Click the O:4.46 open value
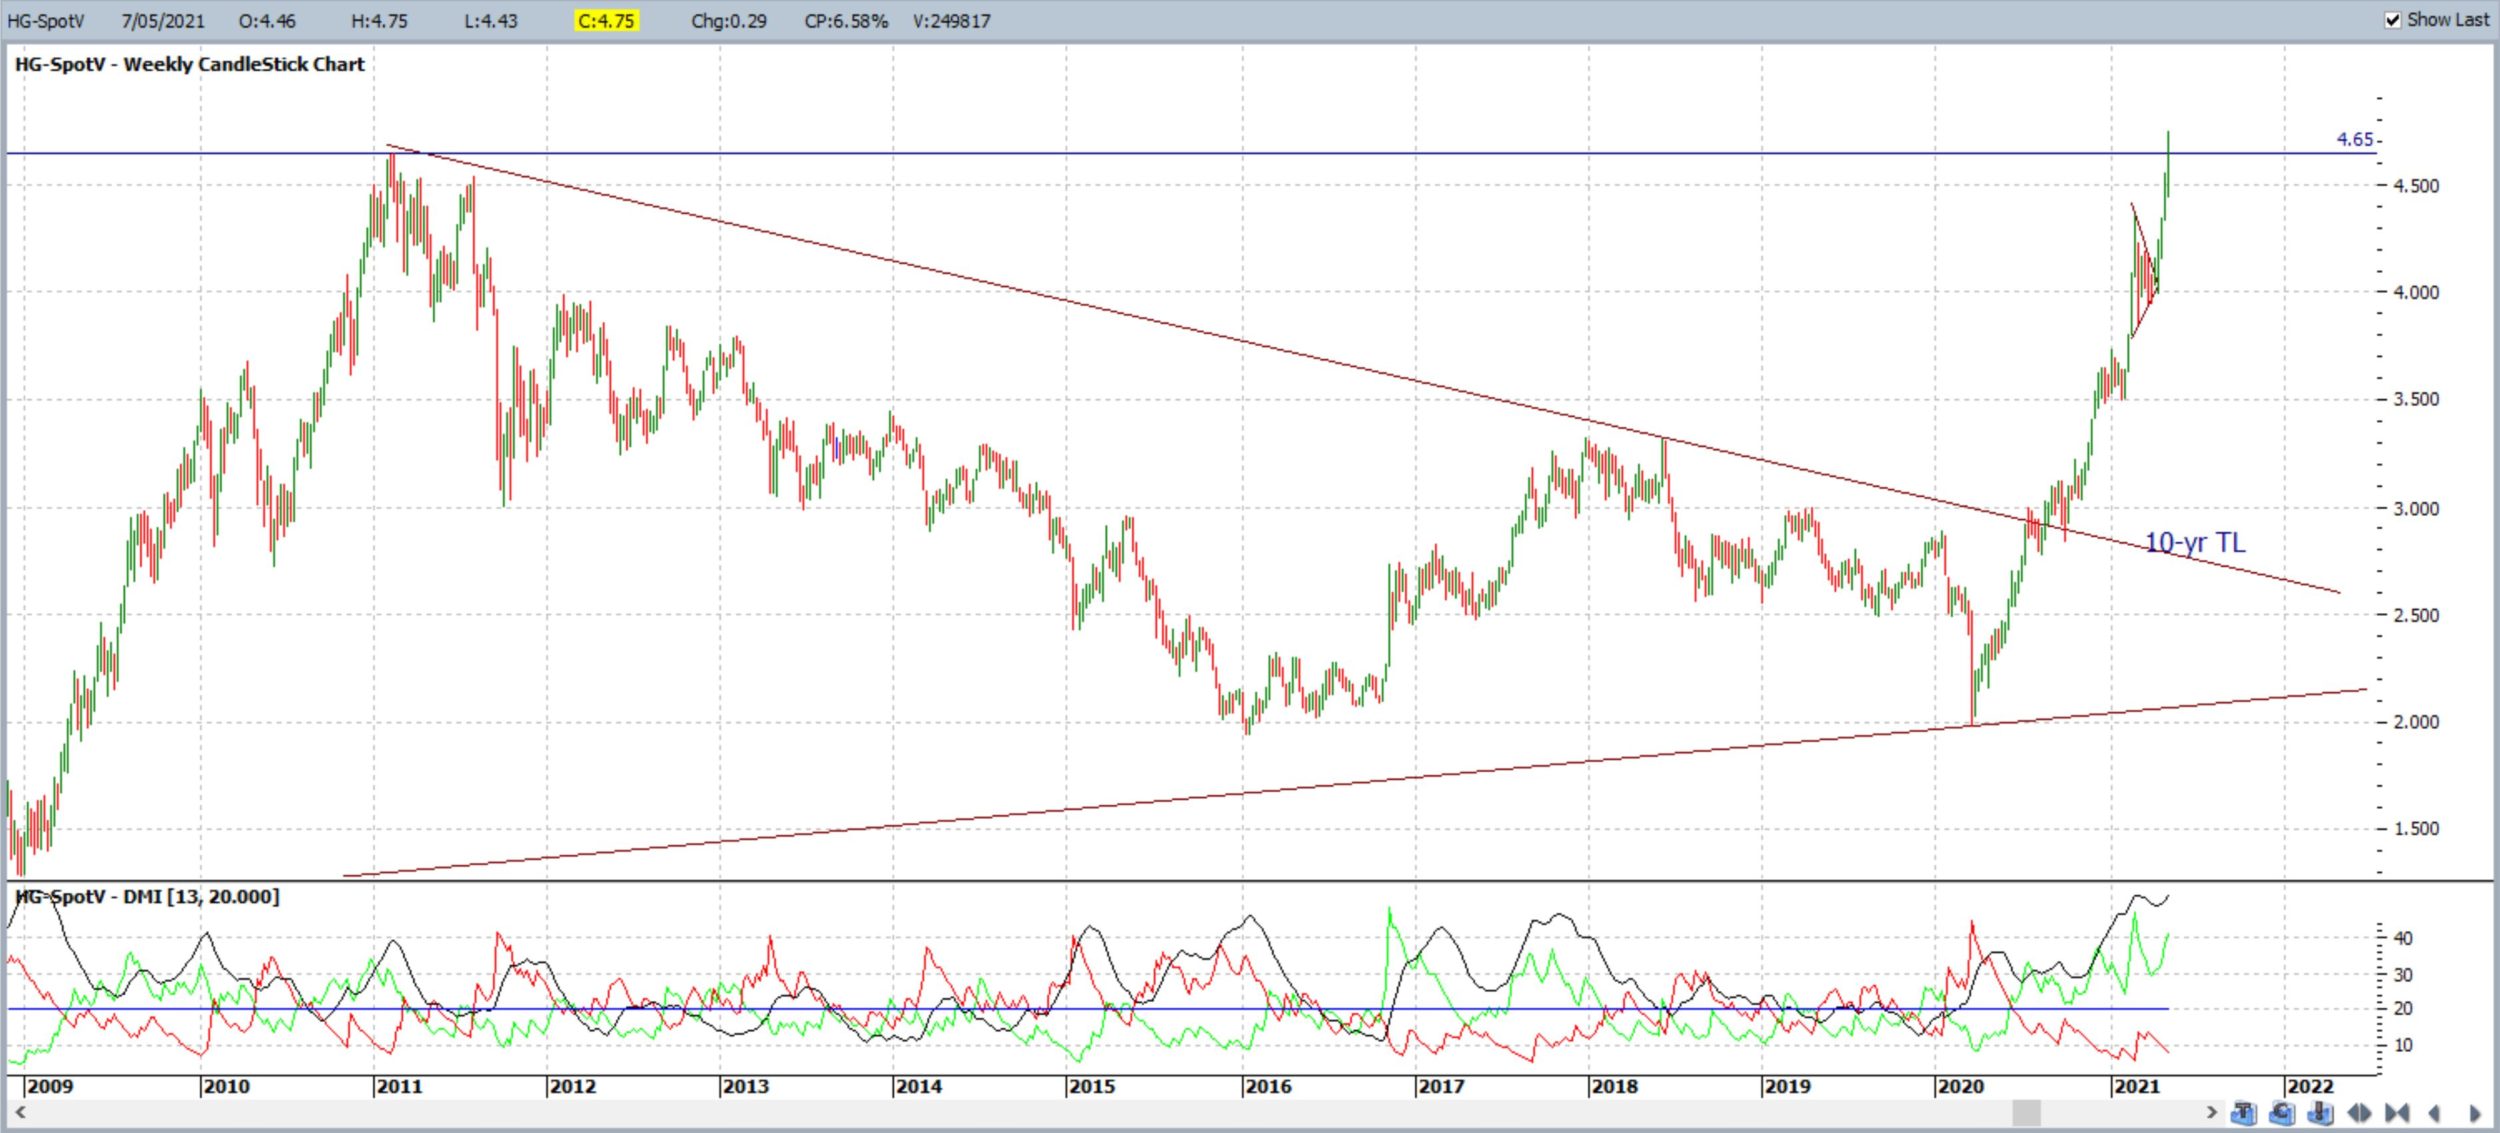Viewport: 2500px width, 1133px height. click(267, 21)
